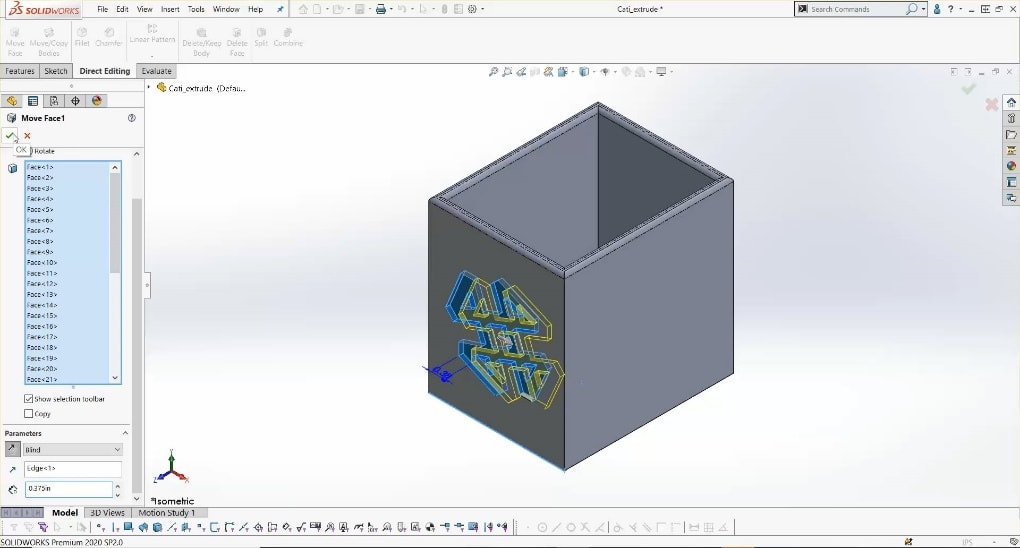Open the Blind end condition dropdown
This screenshot has height=548, width=1020.
pos(73,450)
